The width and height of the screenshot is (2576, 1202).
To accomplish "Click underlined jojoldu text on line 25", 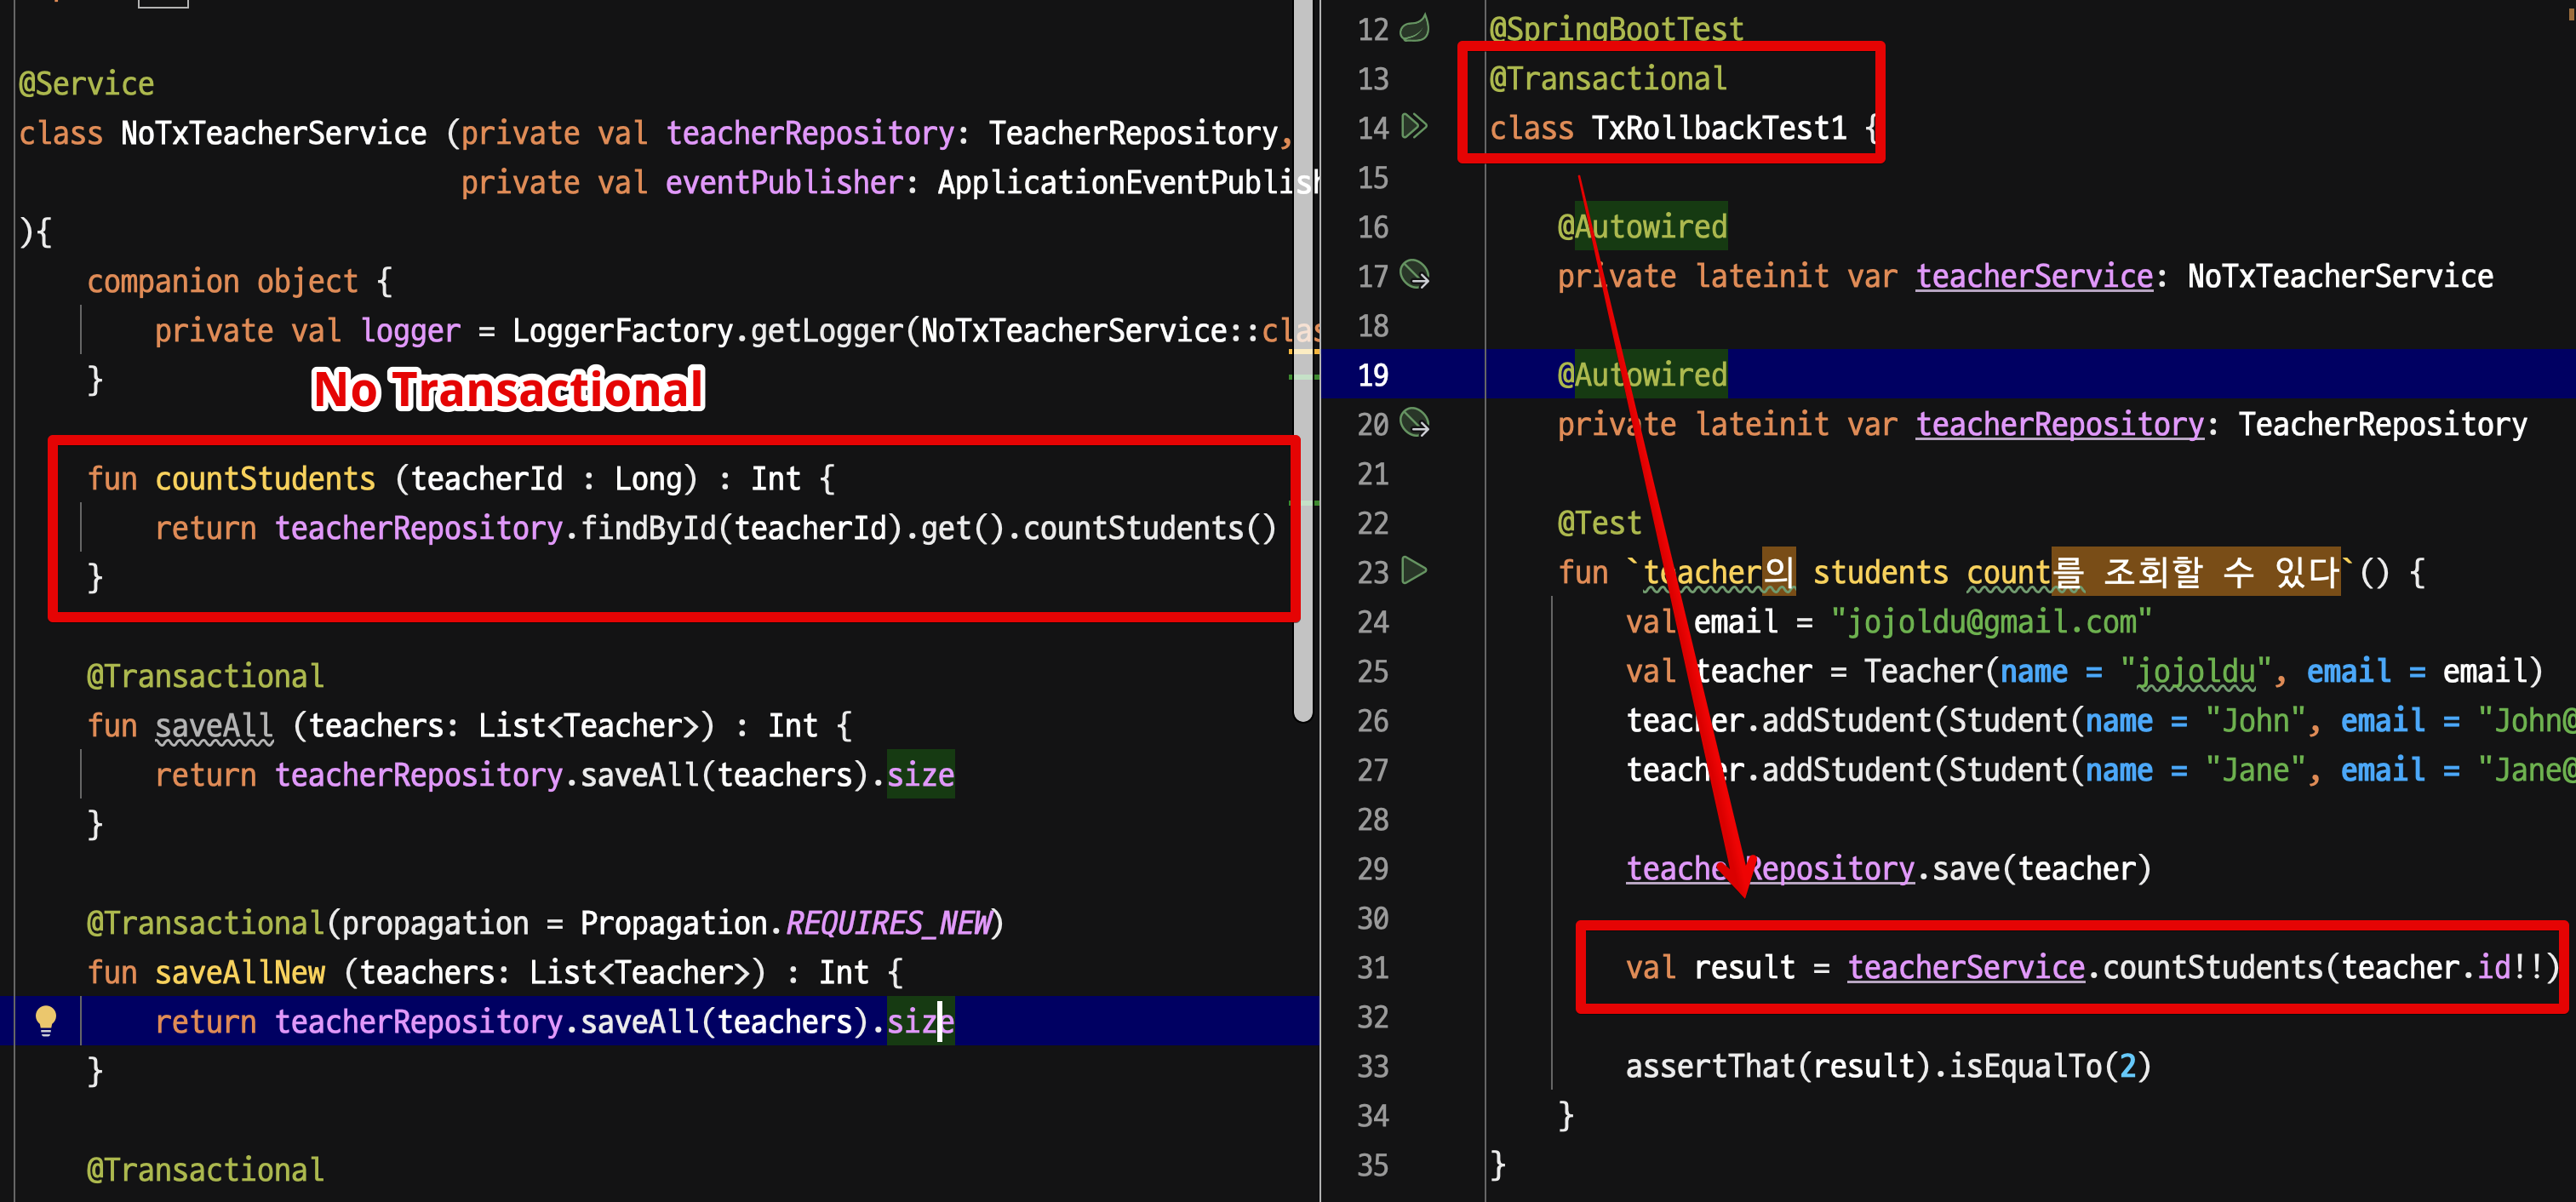I will pos(2196,671).
